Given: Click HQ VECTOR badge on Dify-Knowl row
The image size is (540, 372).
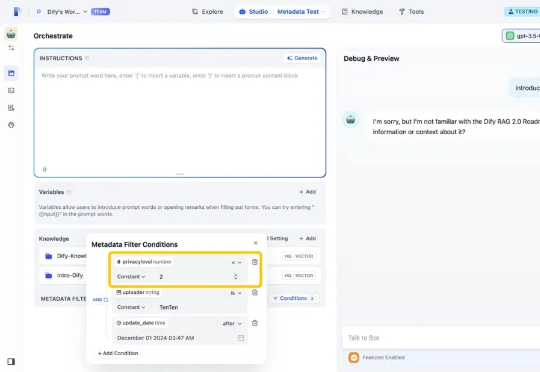Looking at the screenshot, I should (299, 256).
